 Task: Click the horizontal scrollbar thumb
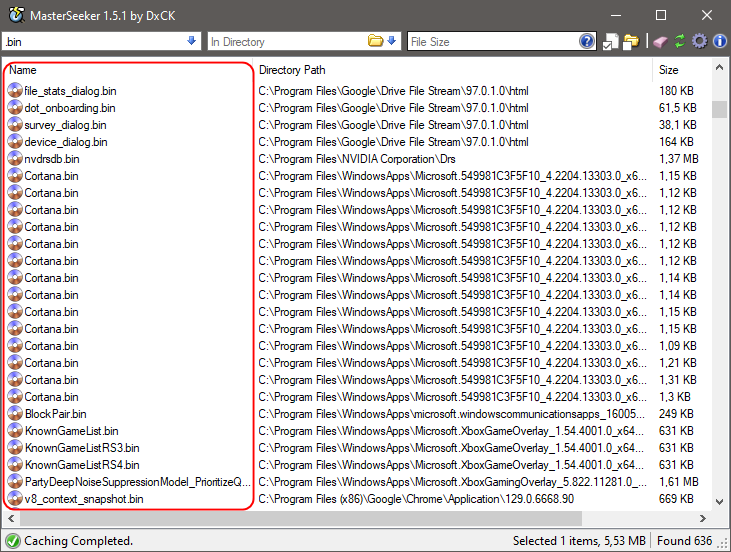point(301,518)
